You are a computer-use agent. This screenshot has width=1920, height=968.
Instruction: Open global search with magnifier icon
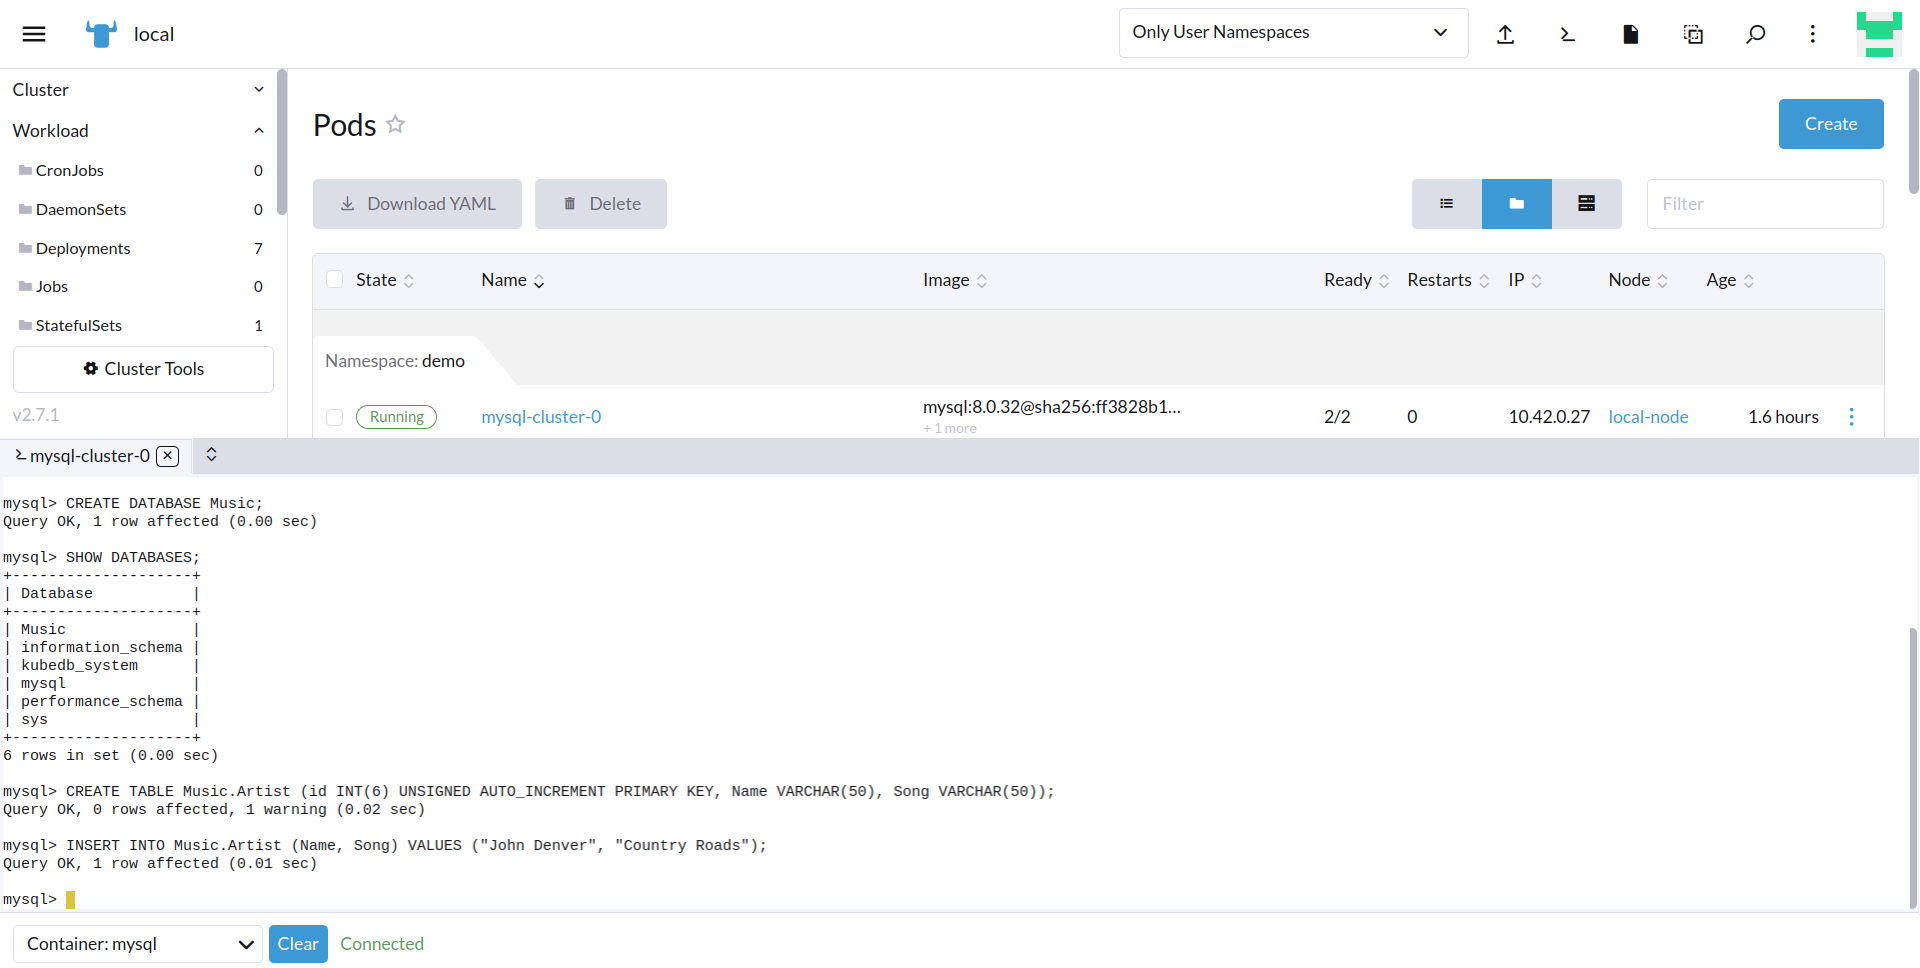coord(1755,33)
